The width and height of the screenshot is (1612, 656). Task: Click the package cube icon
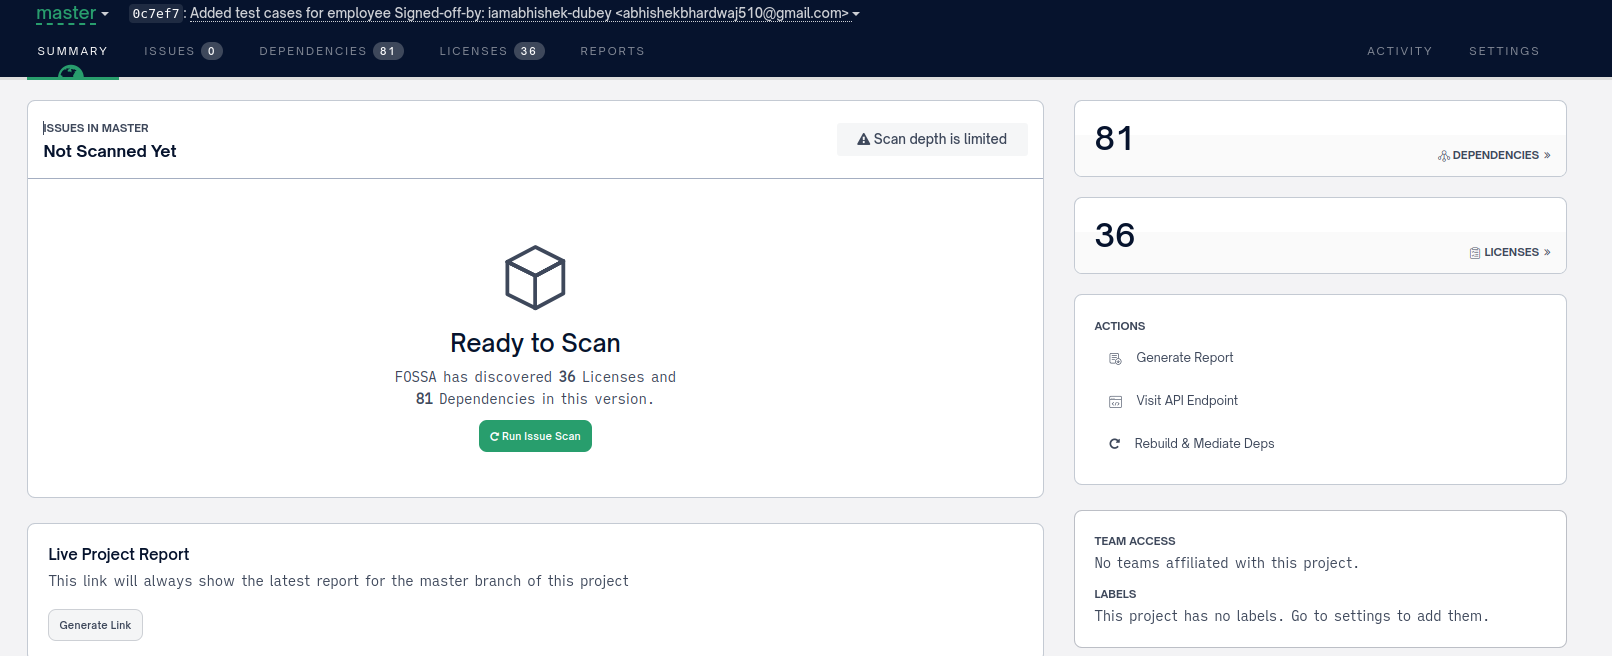[535, 277]
